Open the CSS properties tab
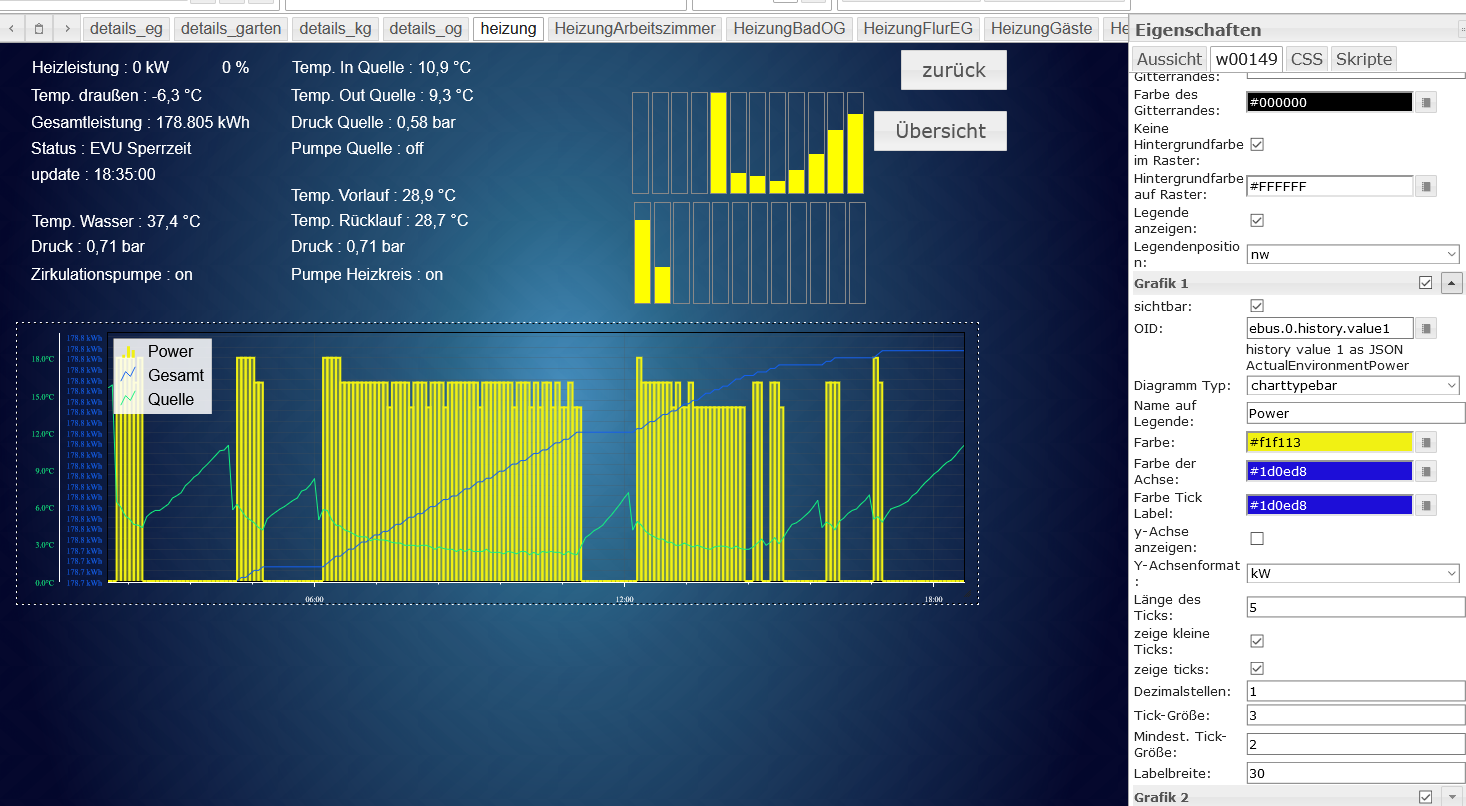The width and height of the screenshot is (1466, 806). click(1306, 59)
